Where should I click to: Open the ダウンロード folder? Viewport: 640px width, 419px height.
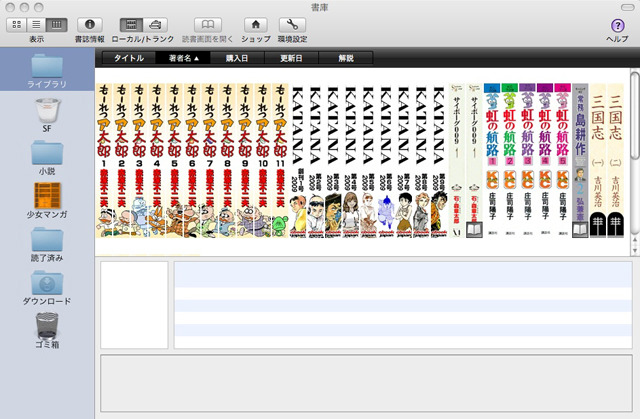(x=47, y=288)
